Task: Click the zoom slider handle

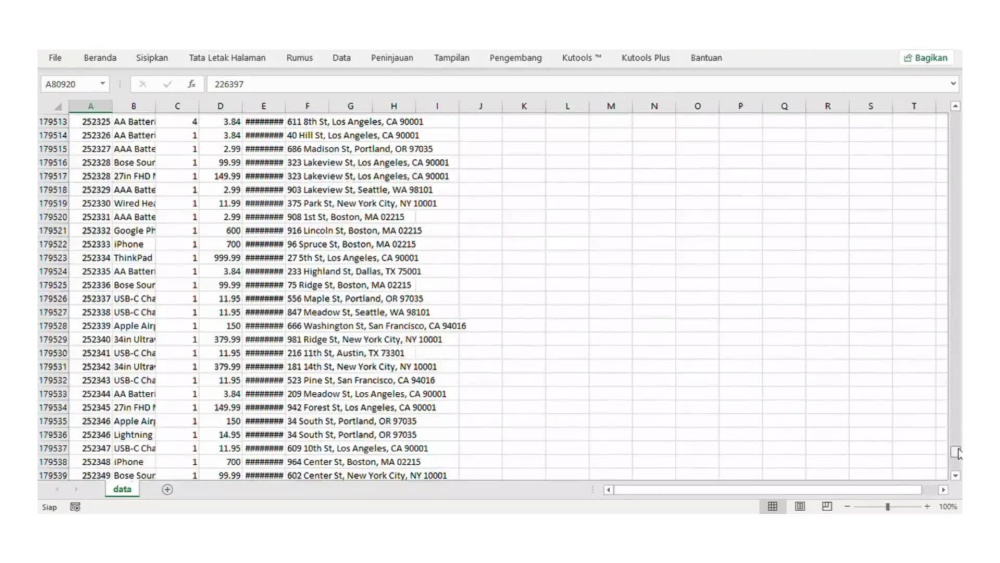Action: [x=887, y=506]
